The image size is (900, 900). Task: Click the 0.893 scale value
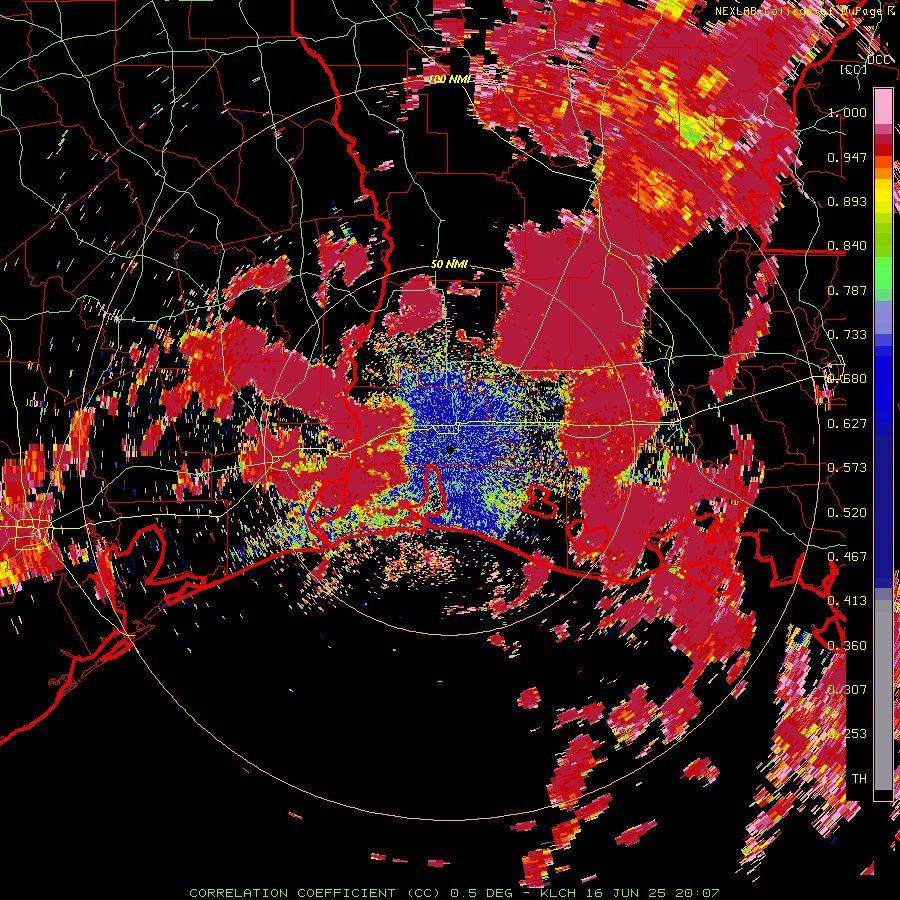click(x=847, y=201)
